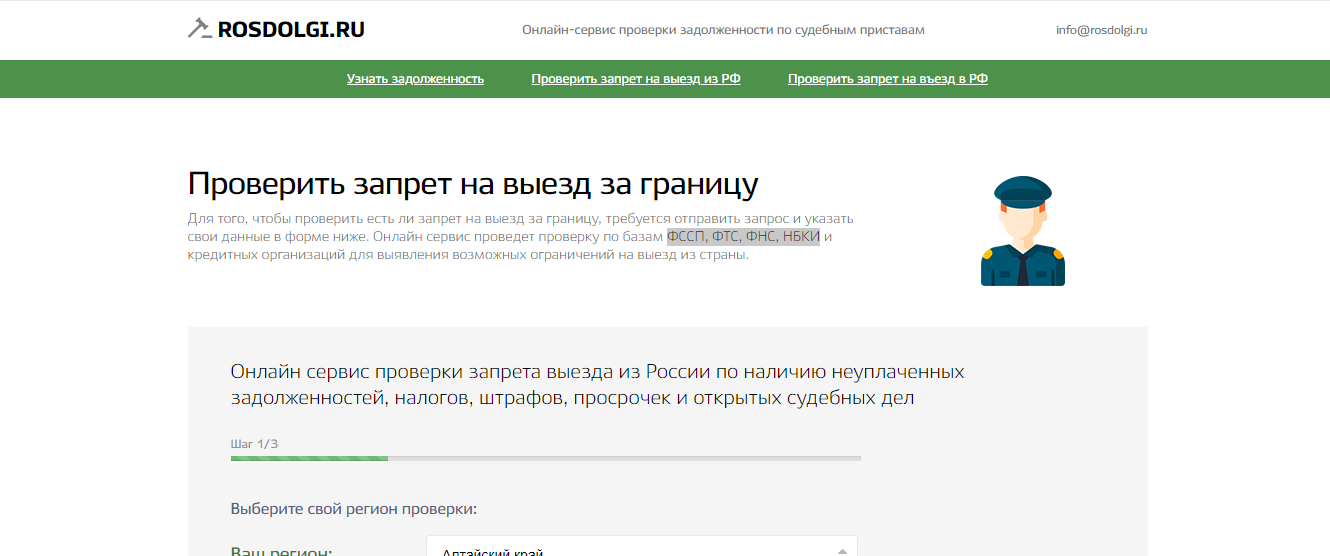Click the gray unfilled part of progress bar
Image resolution: width=1330 pixels, height=556 pixels.
pos(624,458)
